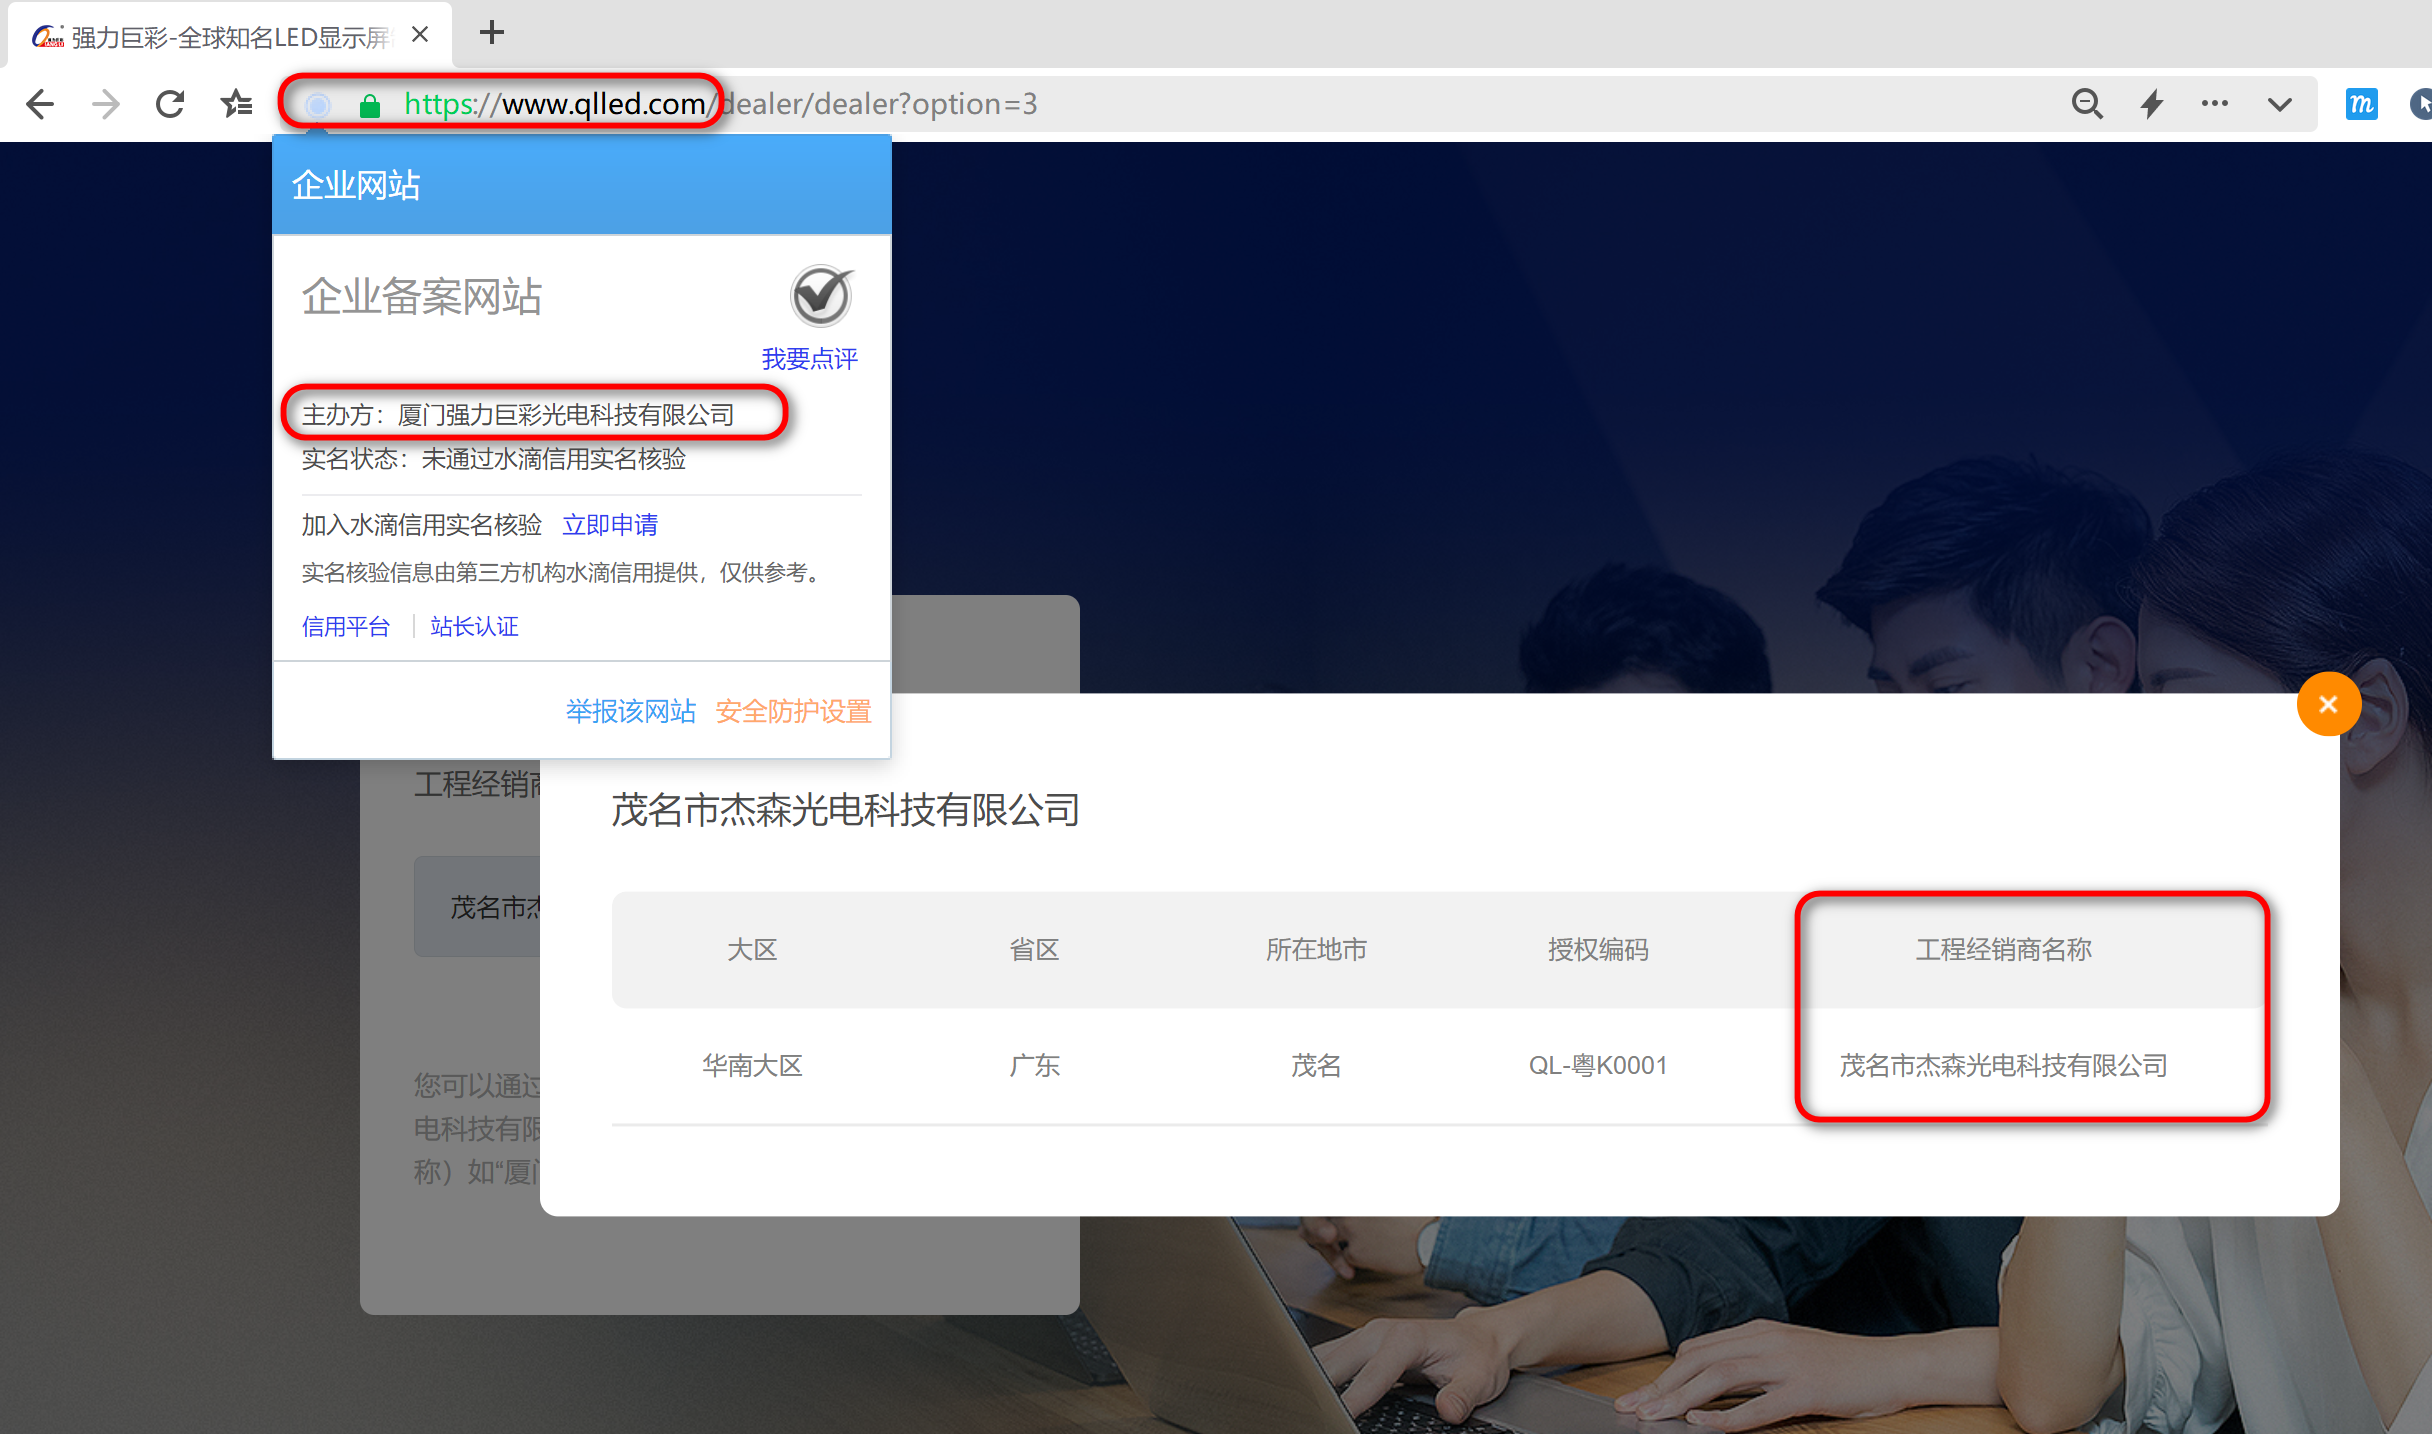
Task: Open the 站长认证 link
Action: pyautogui.click(x=474, y=626)
